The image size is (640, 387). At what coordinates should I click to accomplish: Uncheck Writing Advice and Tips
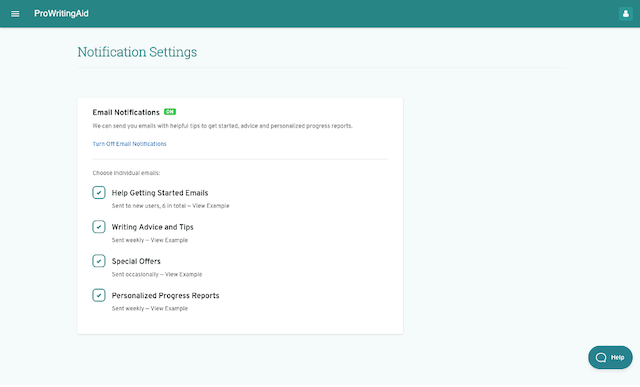99,227
